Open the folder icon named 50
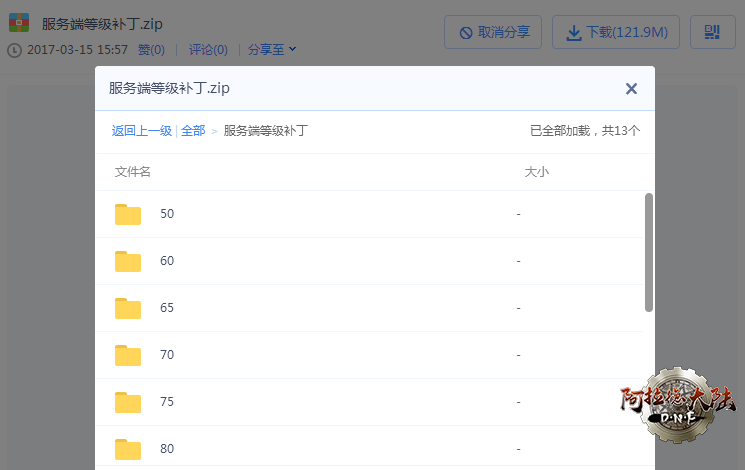 pyautogui.click(x=128, y=214)
